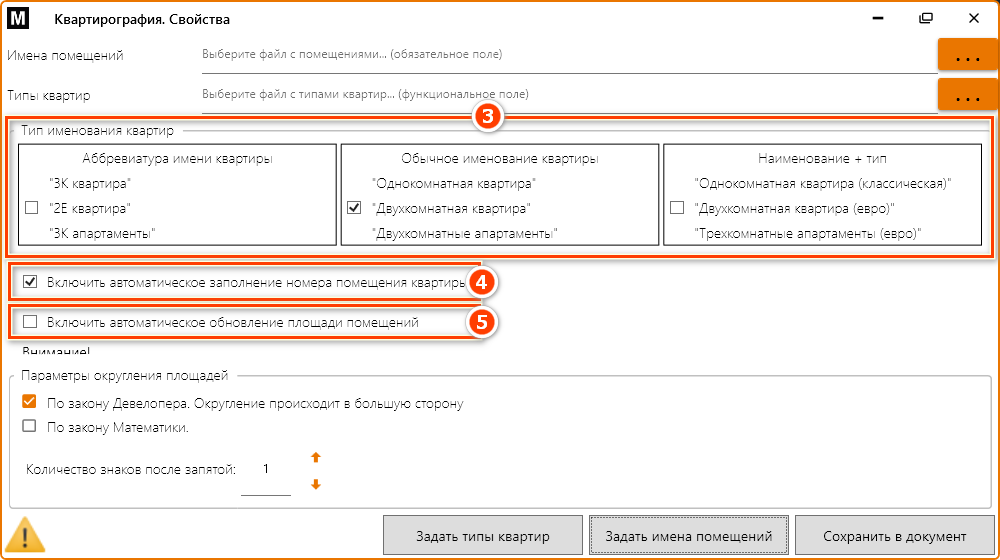
Task: Uncheck the regular apartment naming checkbox
Action: tap(353, 208)
